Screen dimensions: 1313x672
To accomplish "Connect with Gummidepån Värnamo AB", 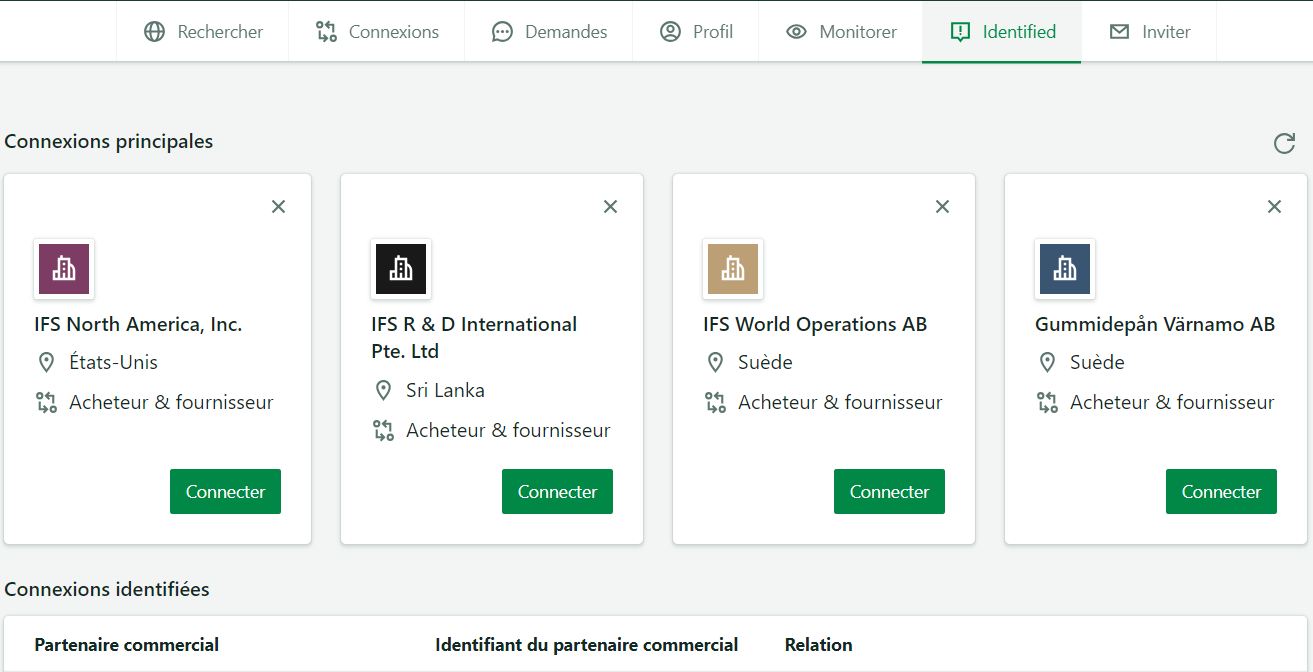I will tap(1221, 492).
